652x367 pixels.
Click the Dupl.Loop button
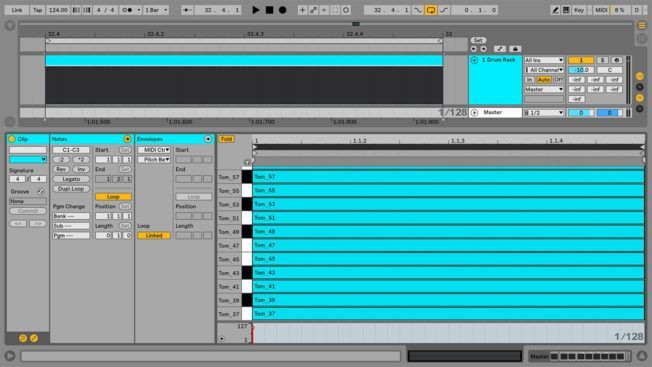(x=71, y=189)
